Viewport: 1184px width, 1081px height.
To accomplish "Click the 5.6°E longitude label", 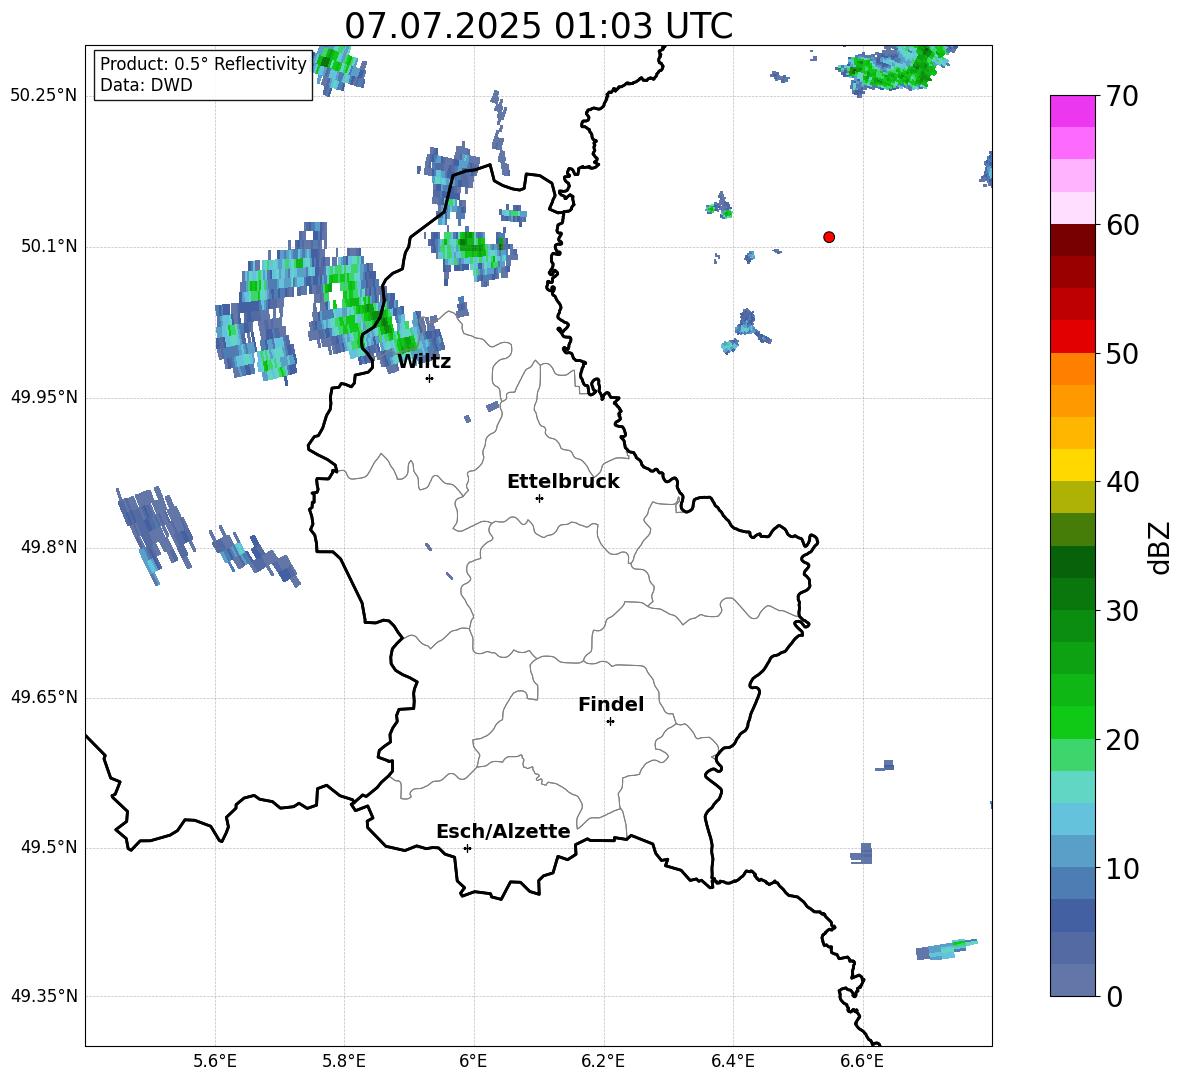I will [215, 1061].
